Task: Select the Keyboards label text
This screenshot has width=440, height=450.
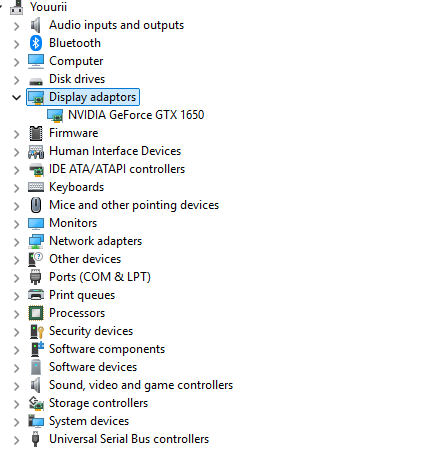Action: click(77, 187)
